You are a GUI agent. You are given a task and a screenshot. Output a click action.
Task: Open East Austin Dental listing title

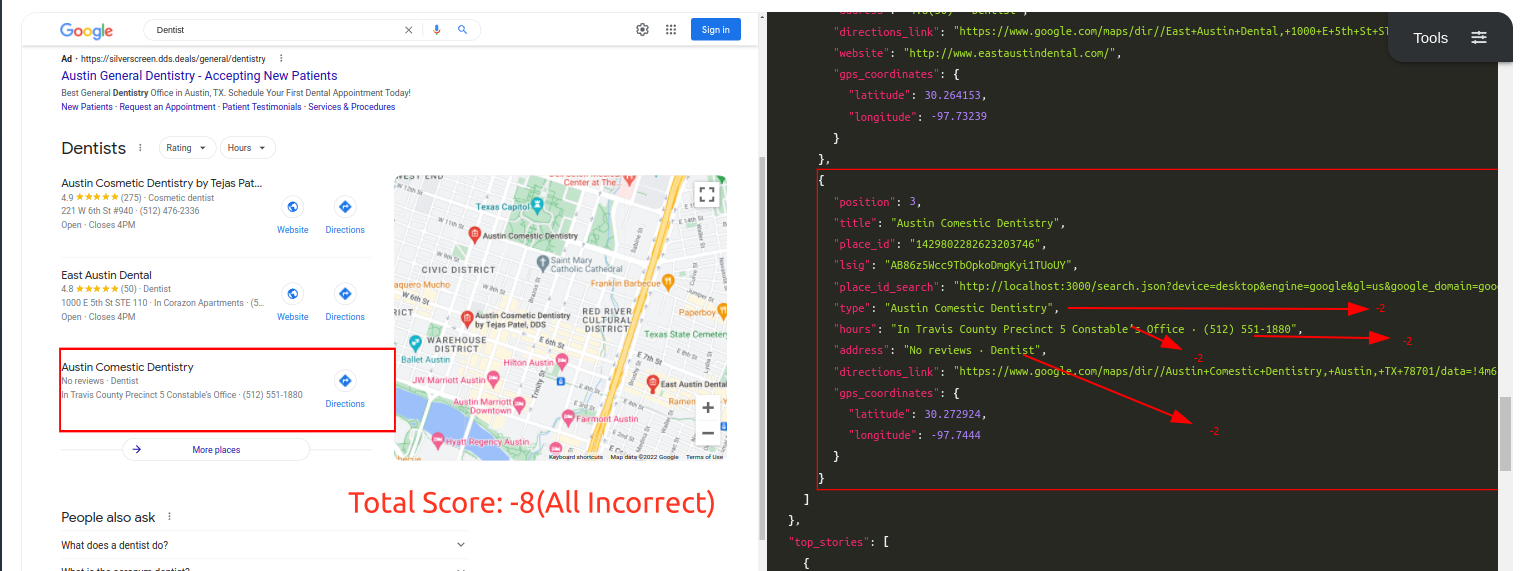tap(106, 275)
